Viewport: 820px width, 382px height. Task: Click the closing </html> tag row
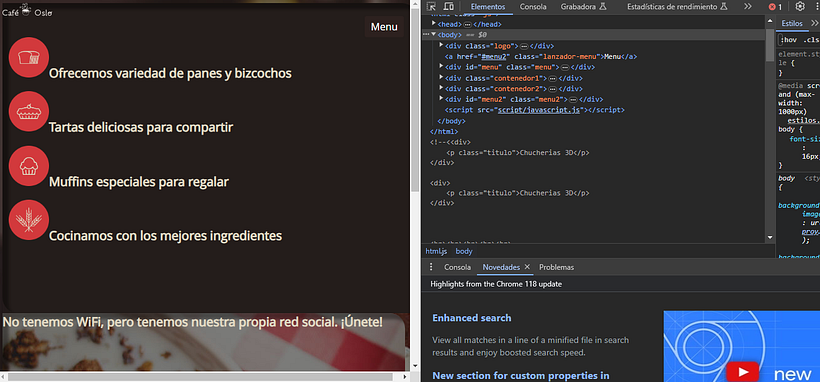pos(443,131)
